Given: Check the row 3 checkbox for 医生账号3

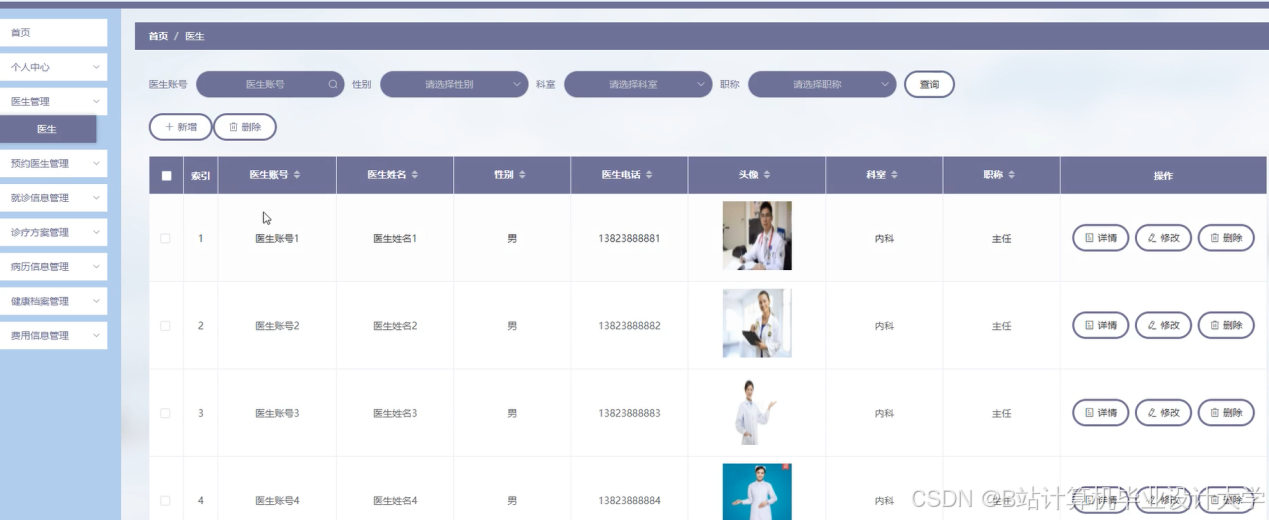Looking at the screenshot, I should pos(166,413).
